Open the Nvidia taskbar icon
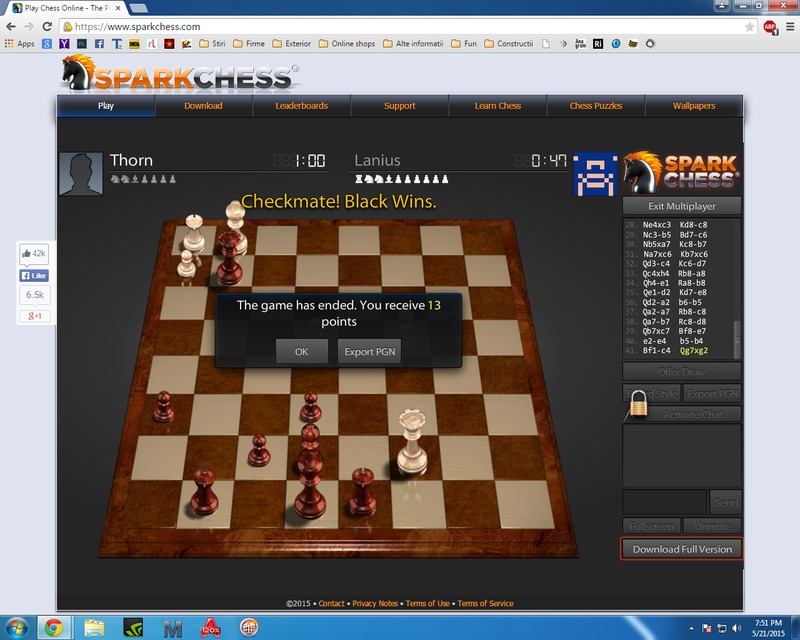This screenshot has height=640, width=800. click(x=133, y=628)
